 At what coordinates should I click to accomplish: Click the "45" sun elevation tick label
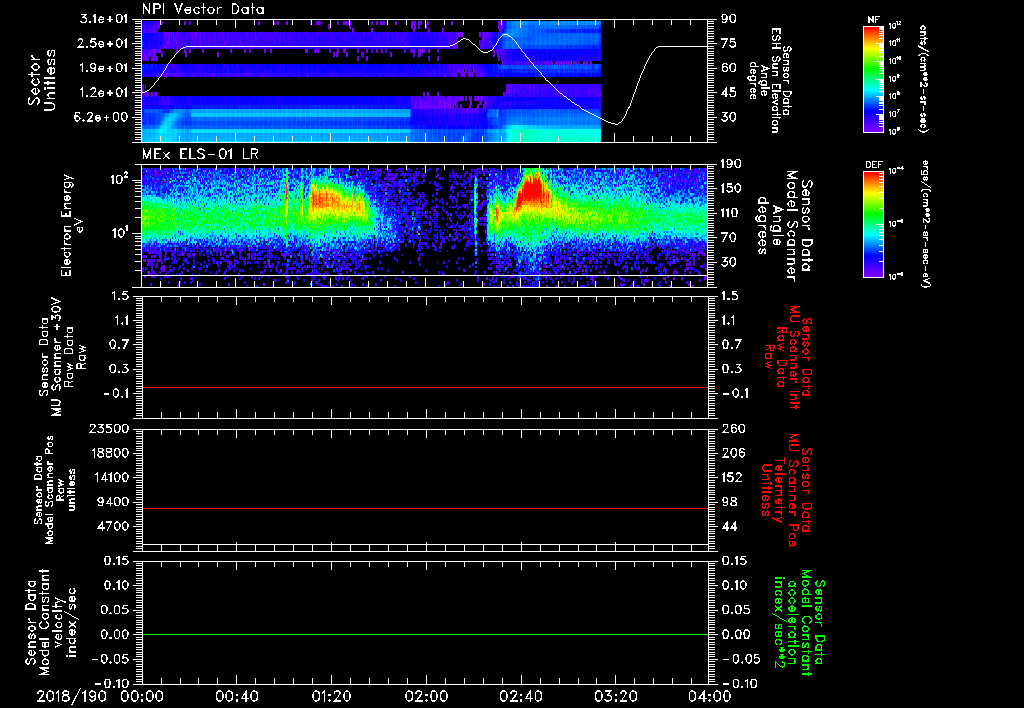[x=729, y=93]
